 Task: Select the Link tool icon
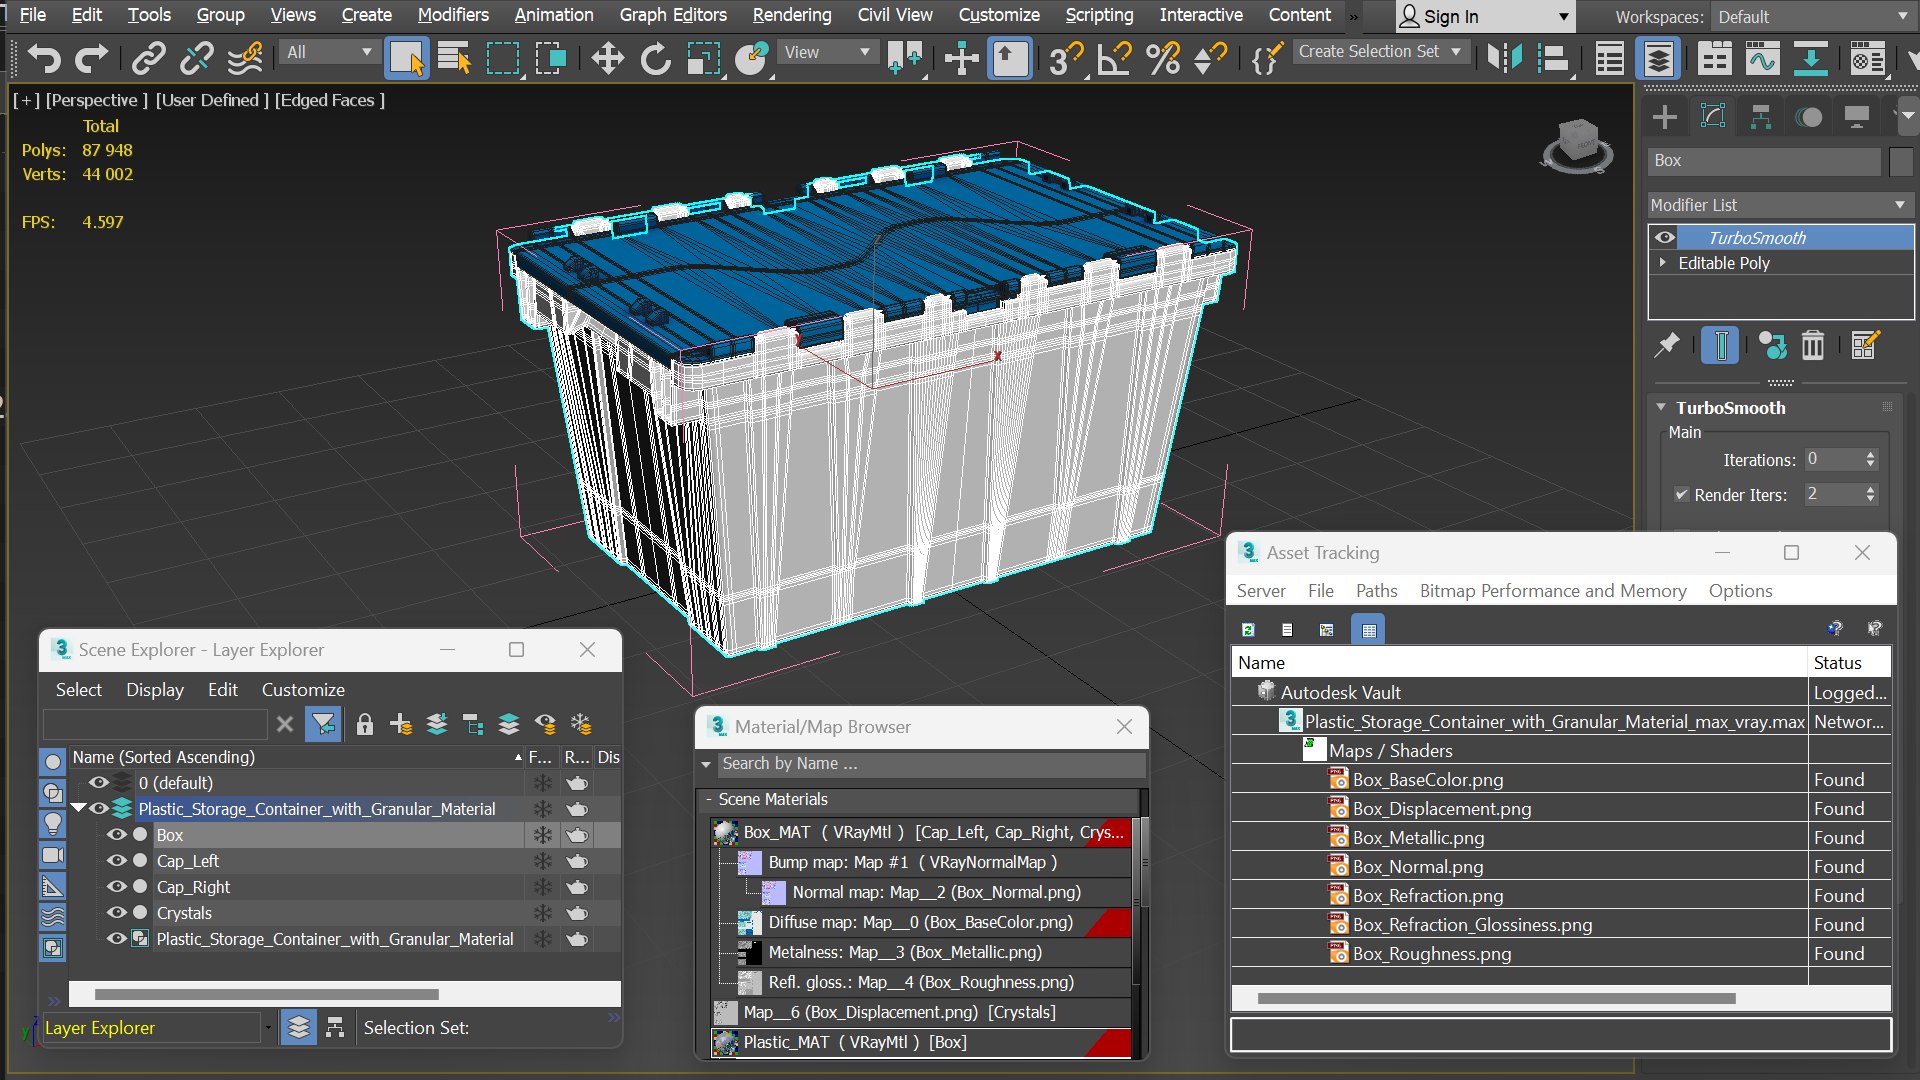(x=148, y=58)
